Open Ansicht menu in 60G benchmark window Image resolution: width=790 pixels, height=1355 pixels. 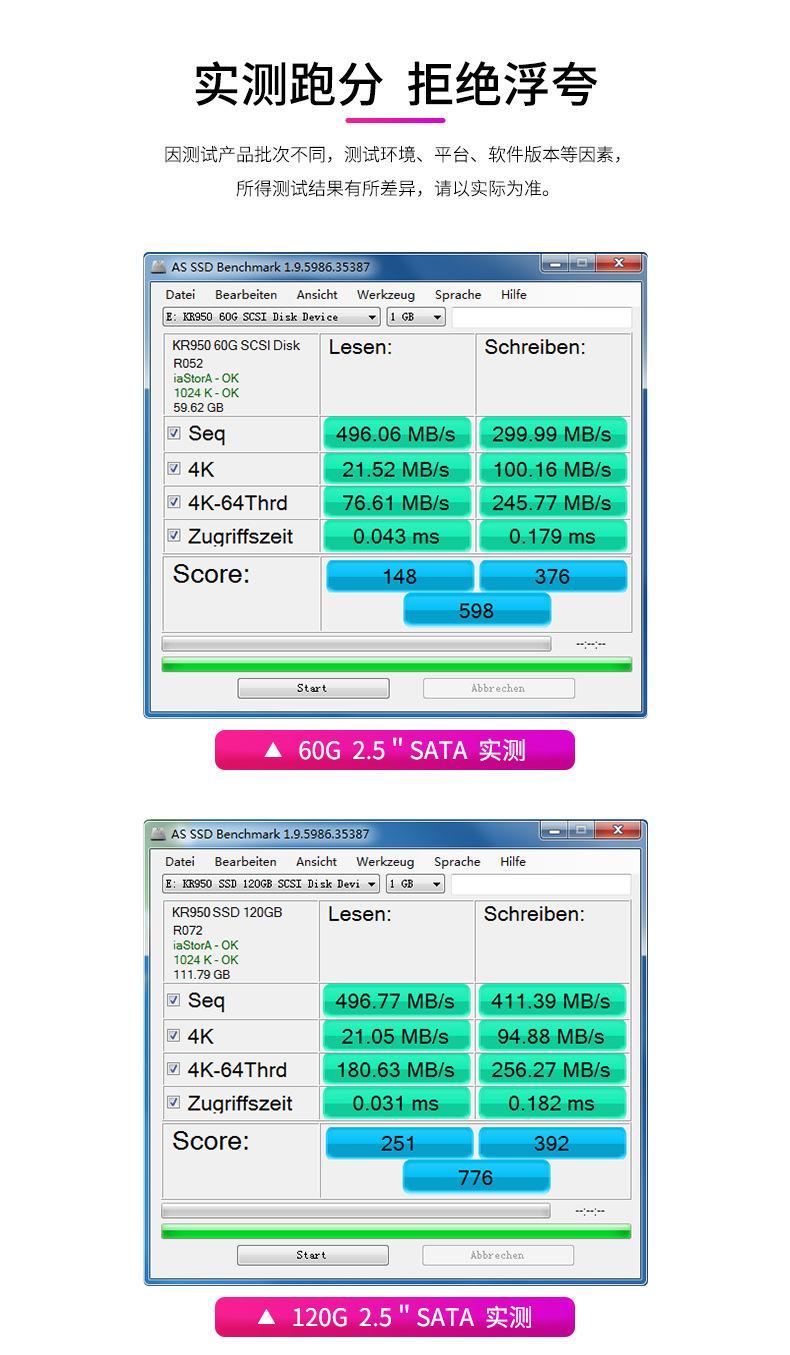click(317, 295)
